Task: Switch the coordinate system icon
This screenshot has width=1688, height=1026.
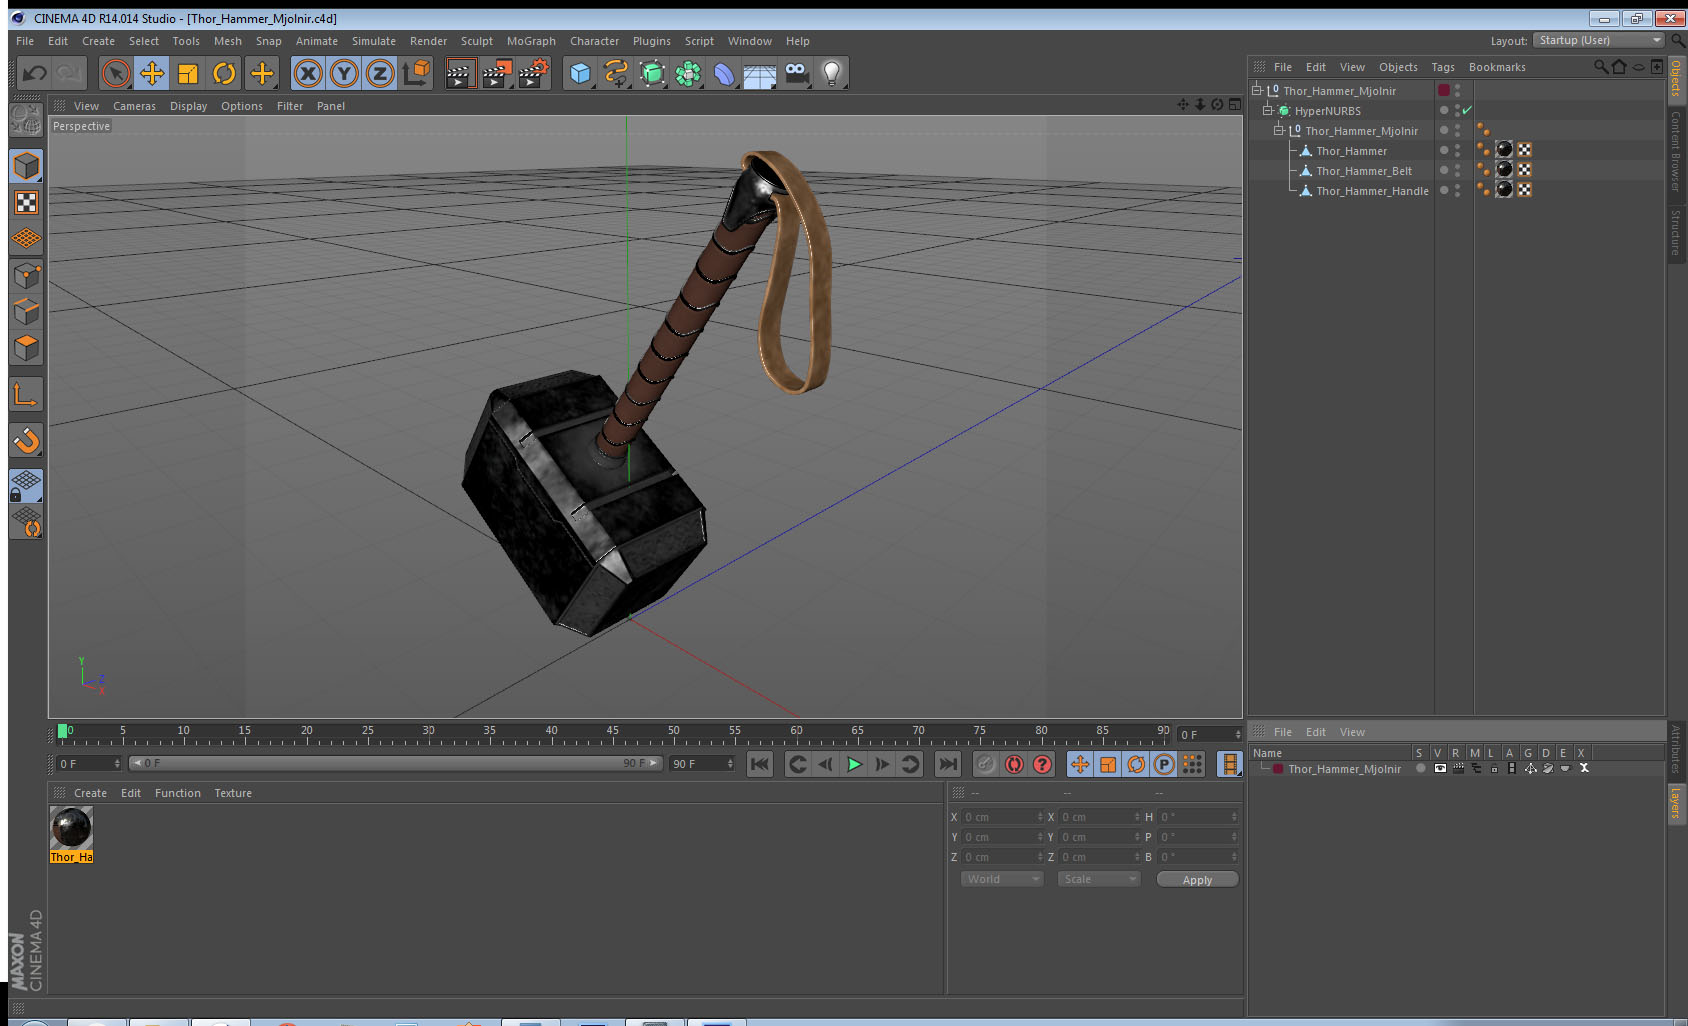Action: [416, 73]
